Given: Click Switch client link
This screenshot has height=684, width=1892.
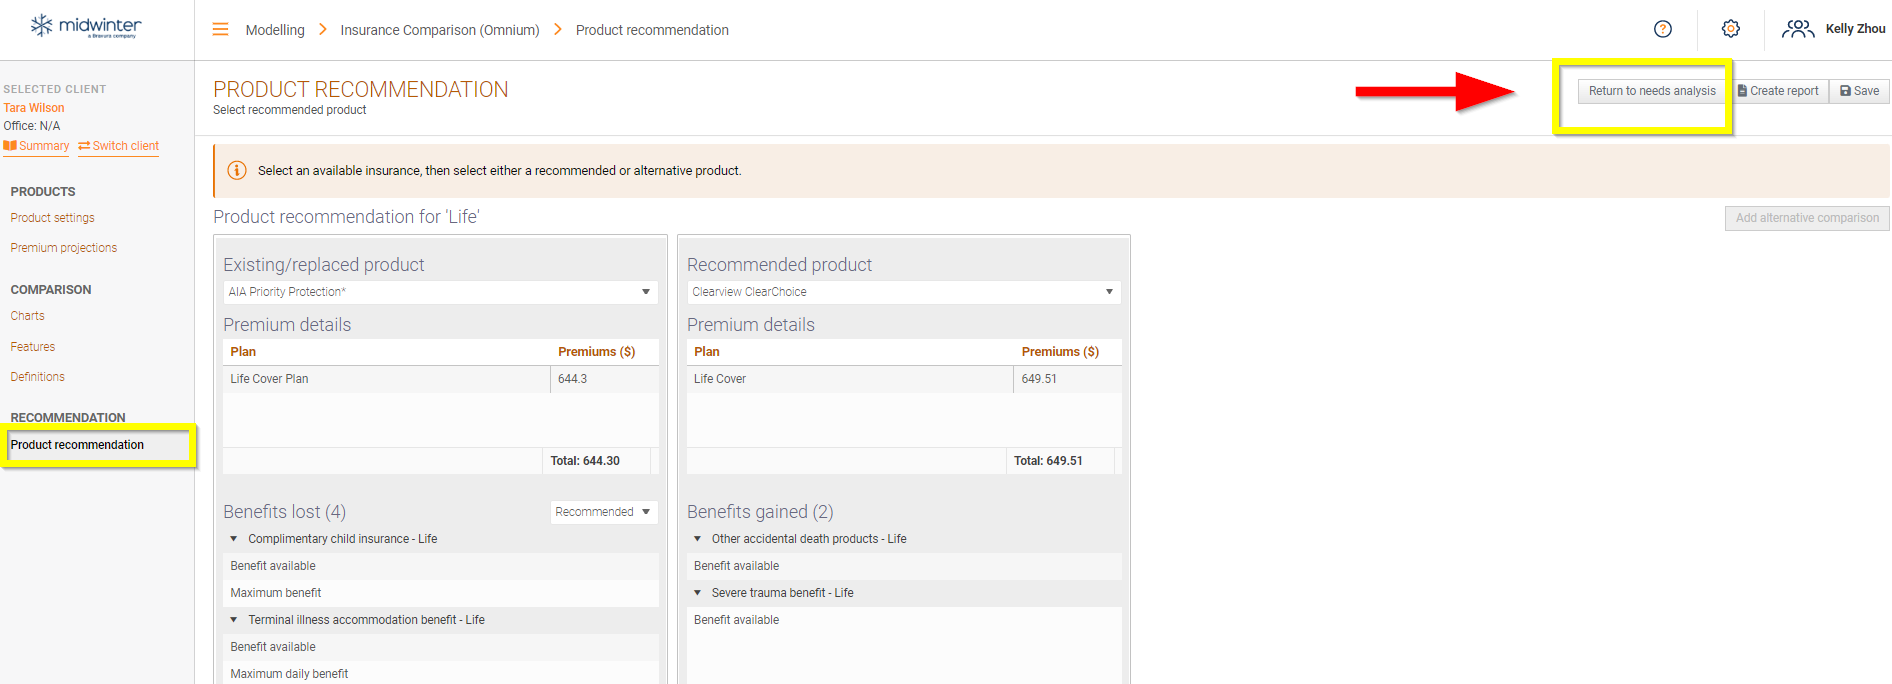Looking at the screenshot, I should pyautogui.click(x=119, y=146).
